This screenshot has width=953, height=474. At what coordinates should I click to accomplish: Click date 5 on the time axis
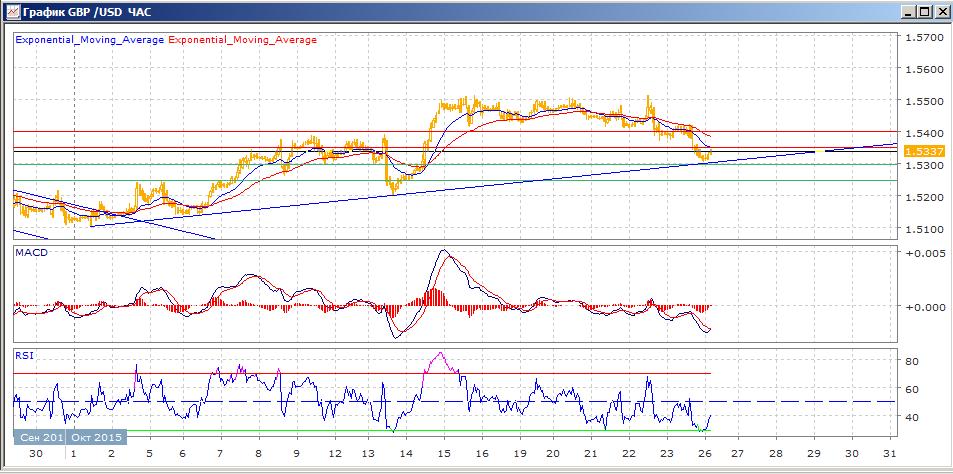click(149, 453)
